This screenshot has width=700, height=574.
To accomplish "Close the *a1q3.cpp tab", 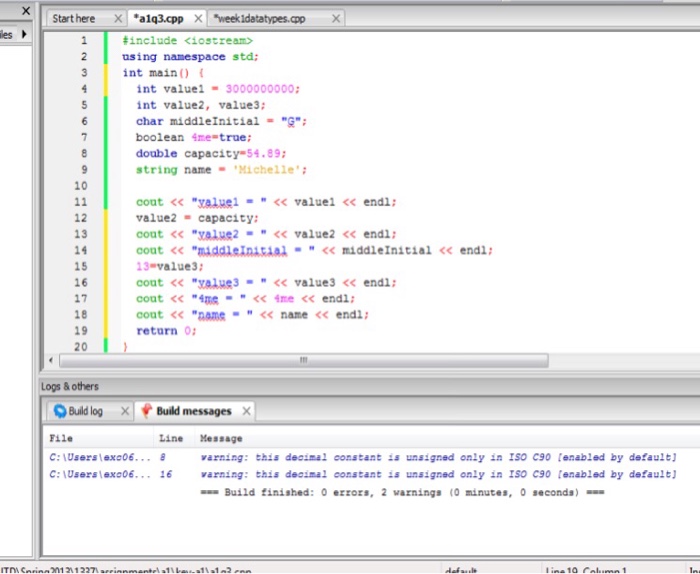I will (198, 19).
